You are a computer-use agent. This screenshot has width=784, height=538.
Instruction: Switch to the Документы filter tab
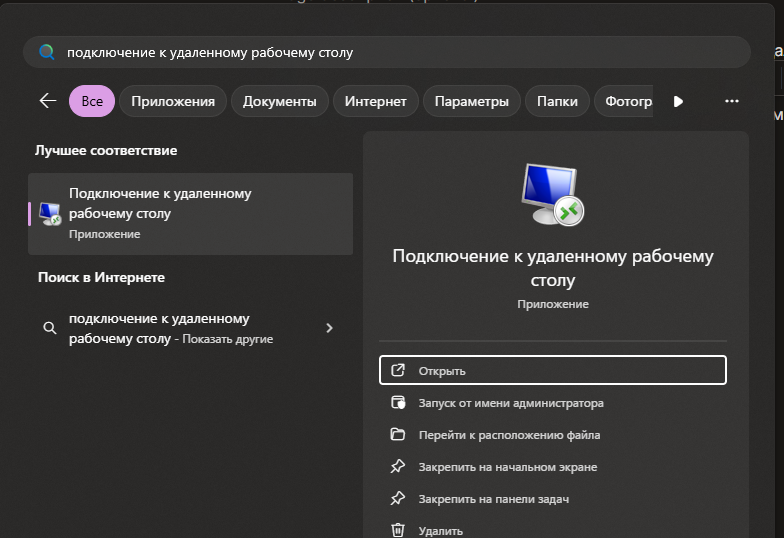[280, 101]
